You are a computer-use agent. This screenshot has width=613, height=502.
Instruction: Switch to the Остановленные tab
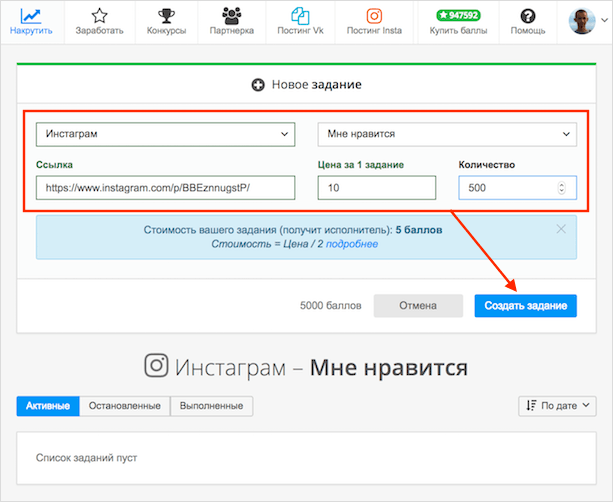[x=125, y=406]
